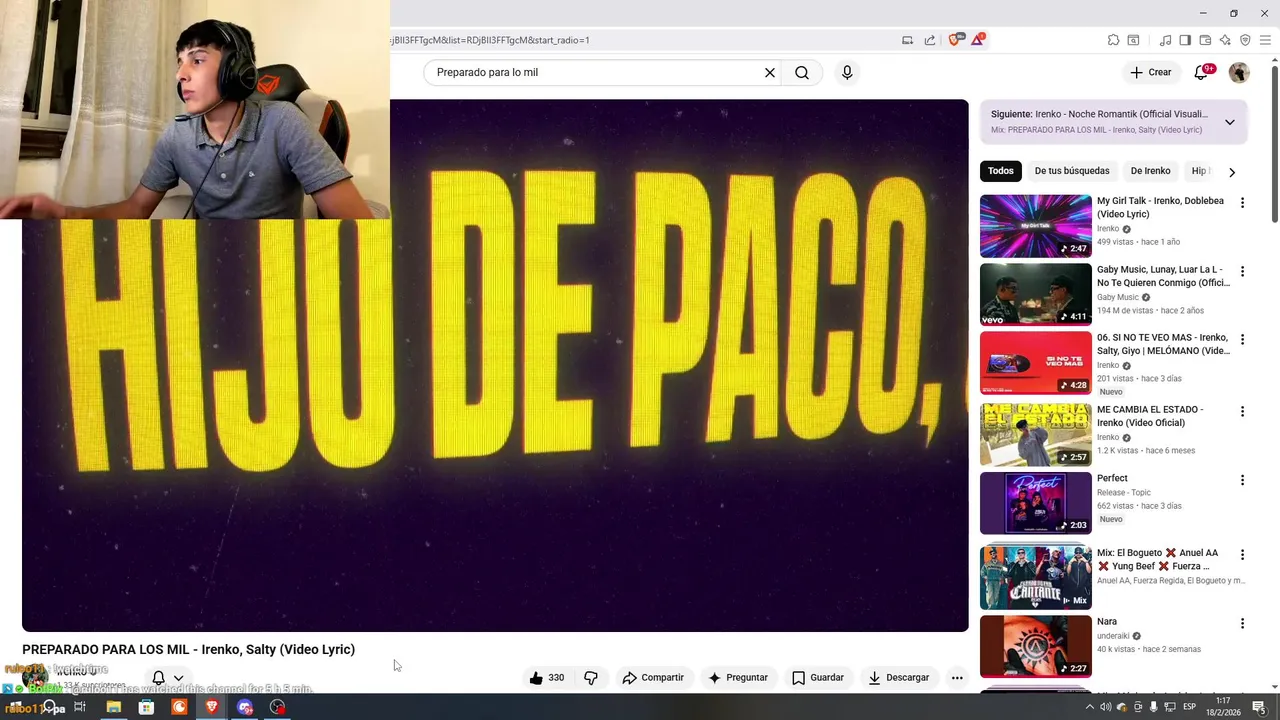Image resolution: width=1280 pixels, height=720 pixels.
Task: Open options menu for SI NO TE VEO MAS
Action: (1242, 340)
